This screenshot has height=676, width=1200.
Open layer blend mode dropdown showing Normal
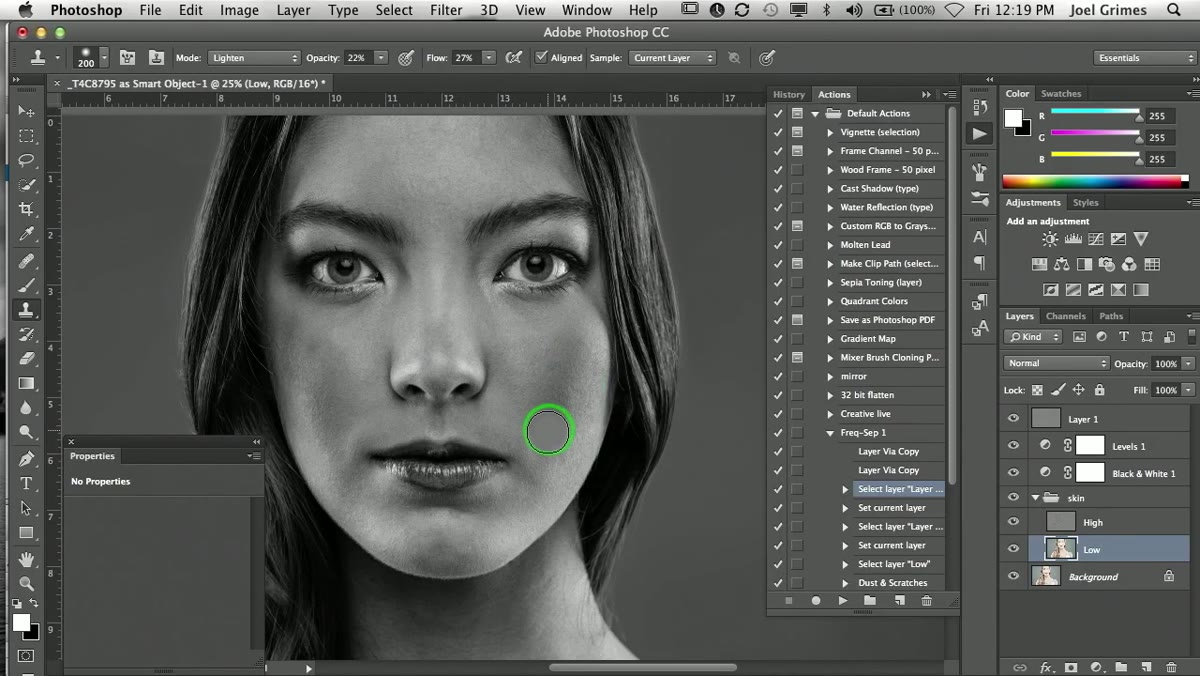(1056, 363)
